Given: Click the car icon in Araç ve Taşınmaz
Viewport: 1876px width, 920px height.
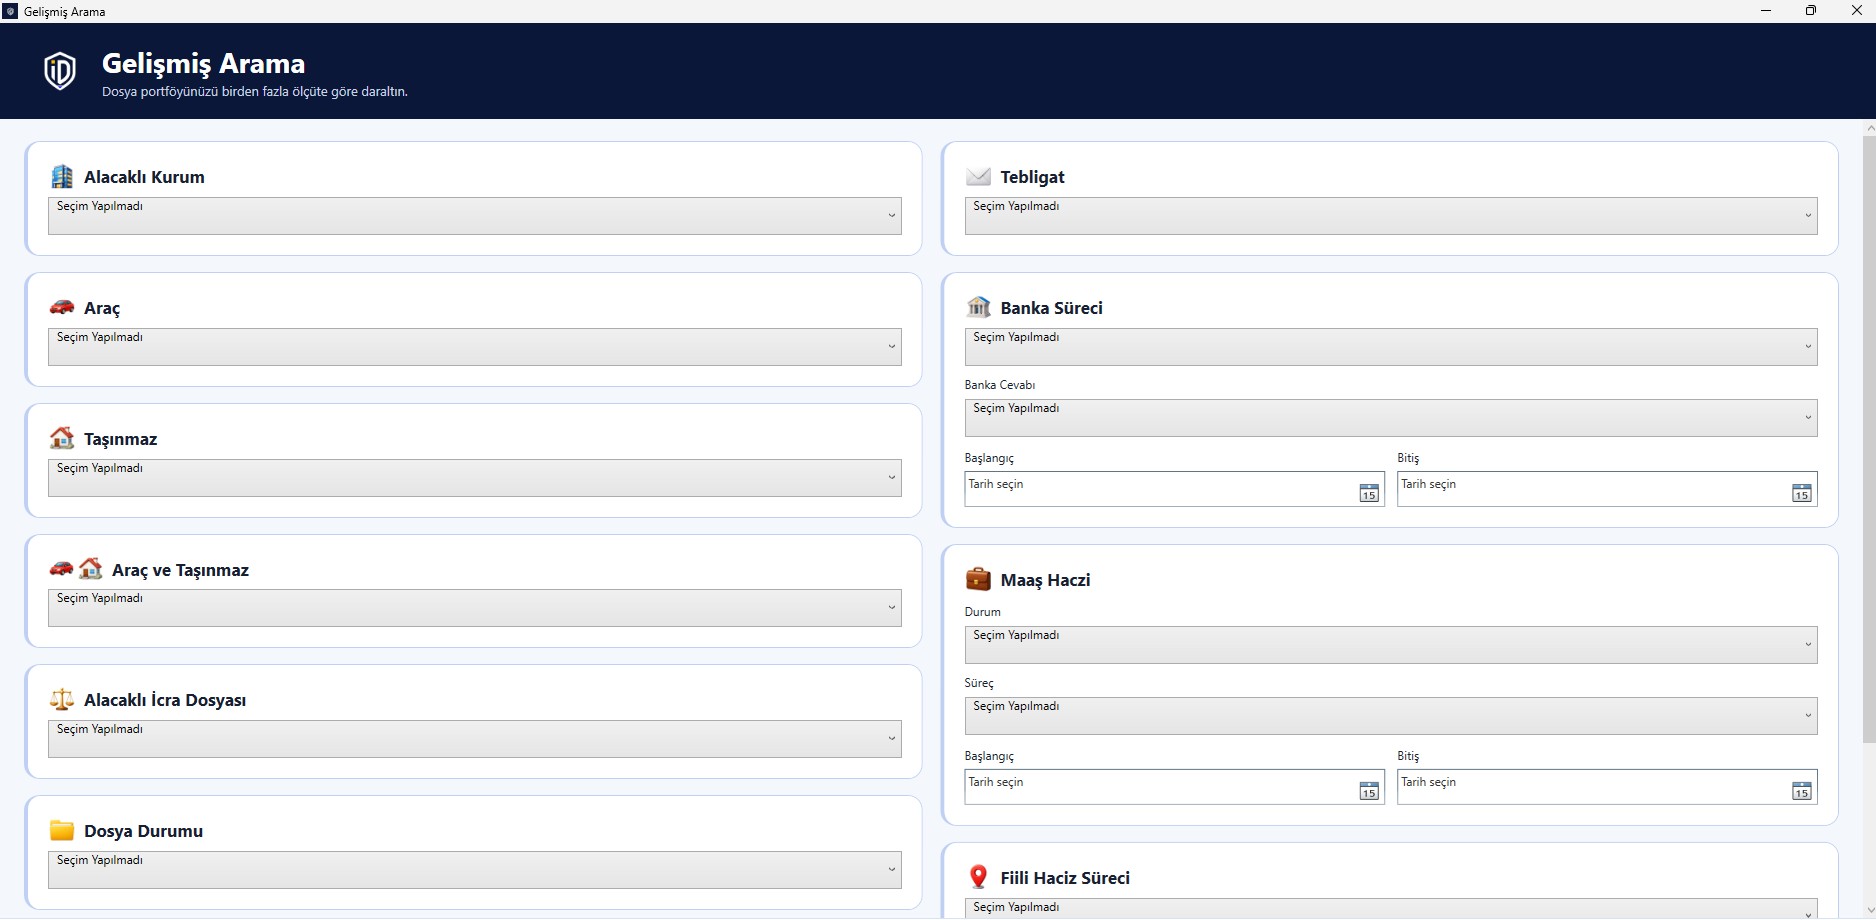Looking at the screenshot, I should [x=62, y=568].
